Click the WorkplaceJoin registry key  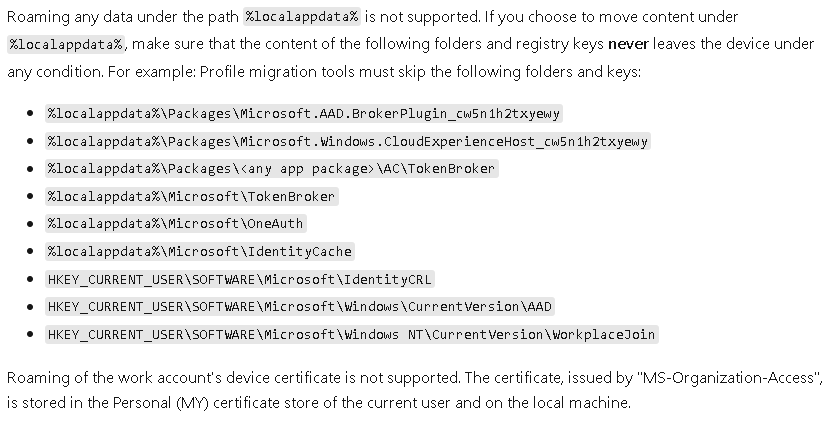352,334
